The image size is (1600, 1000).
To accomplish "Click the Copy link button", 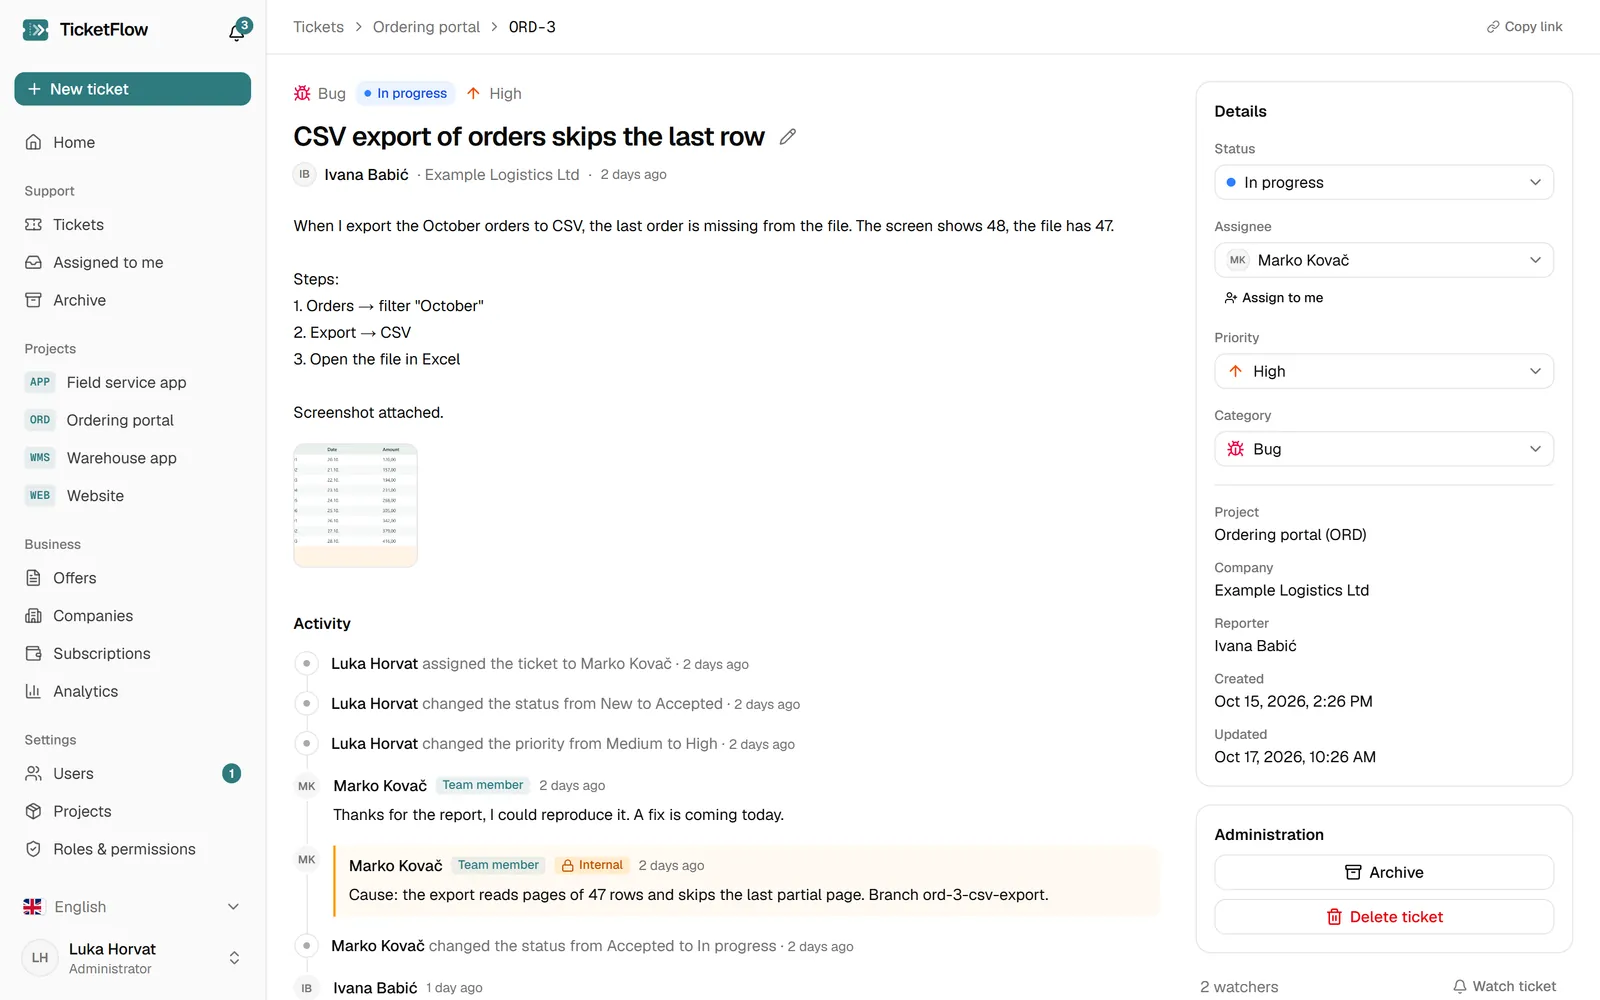I will [1524, 27].
